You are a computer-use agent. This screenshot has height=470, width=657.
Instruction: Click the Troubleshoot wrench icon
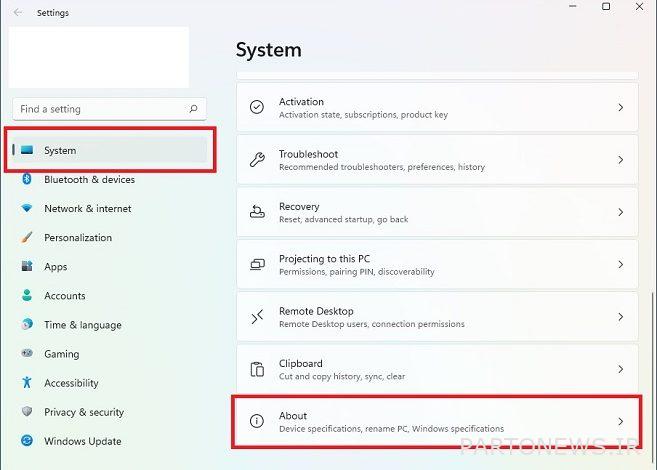(x=257, y=160)
